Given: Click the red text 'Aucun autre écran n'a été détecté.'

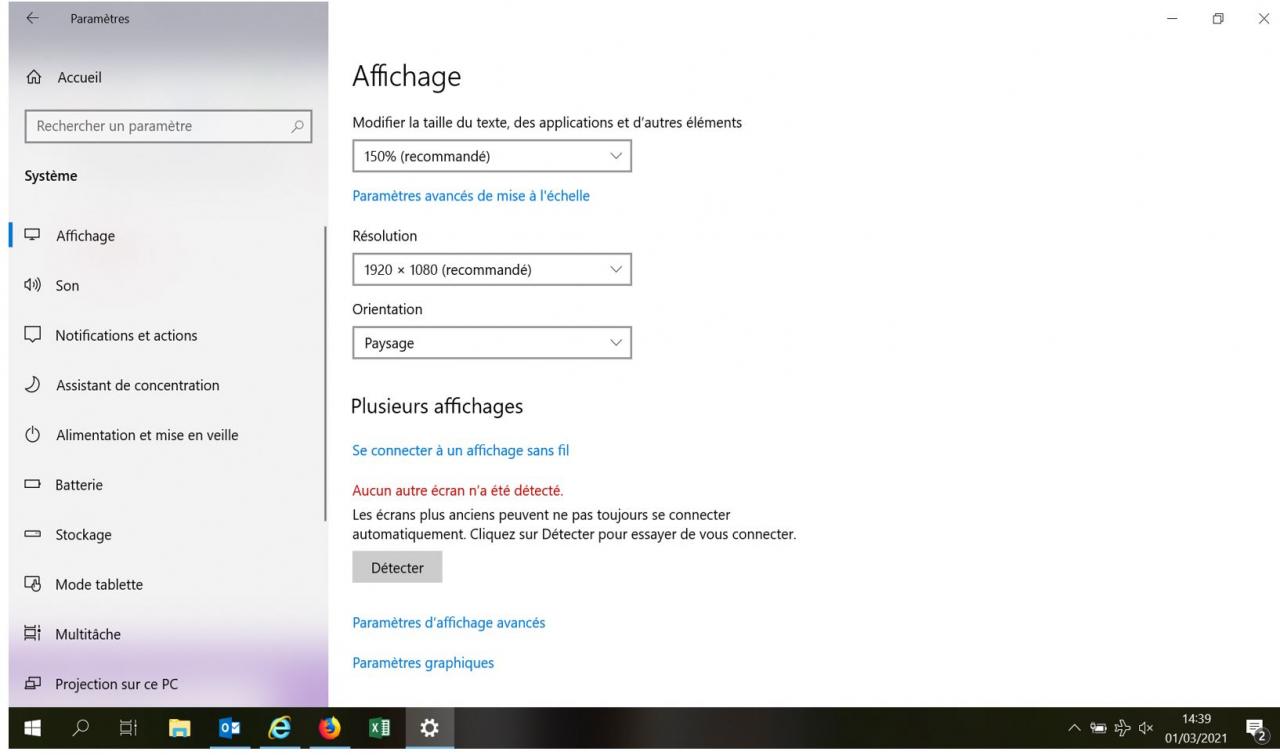Looking at the screenshot, I should (458, 490).
